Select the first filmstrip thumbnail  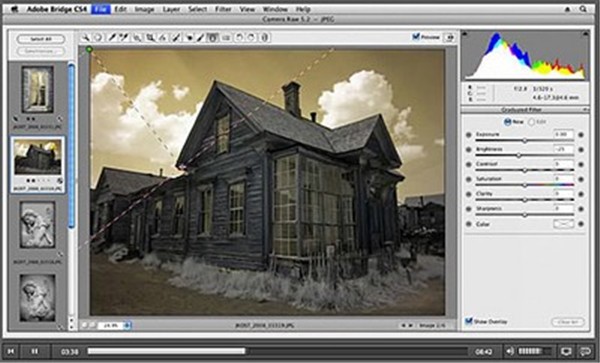point(38,90)
